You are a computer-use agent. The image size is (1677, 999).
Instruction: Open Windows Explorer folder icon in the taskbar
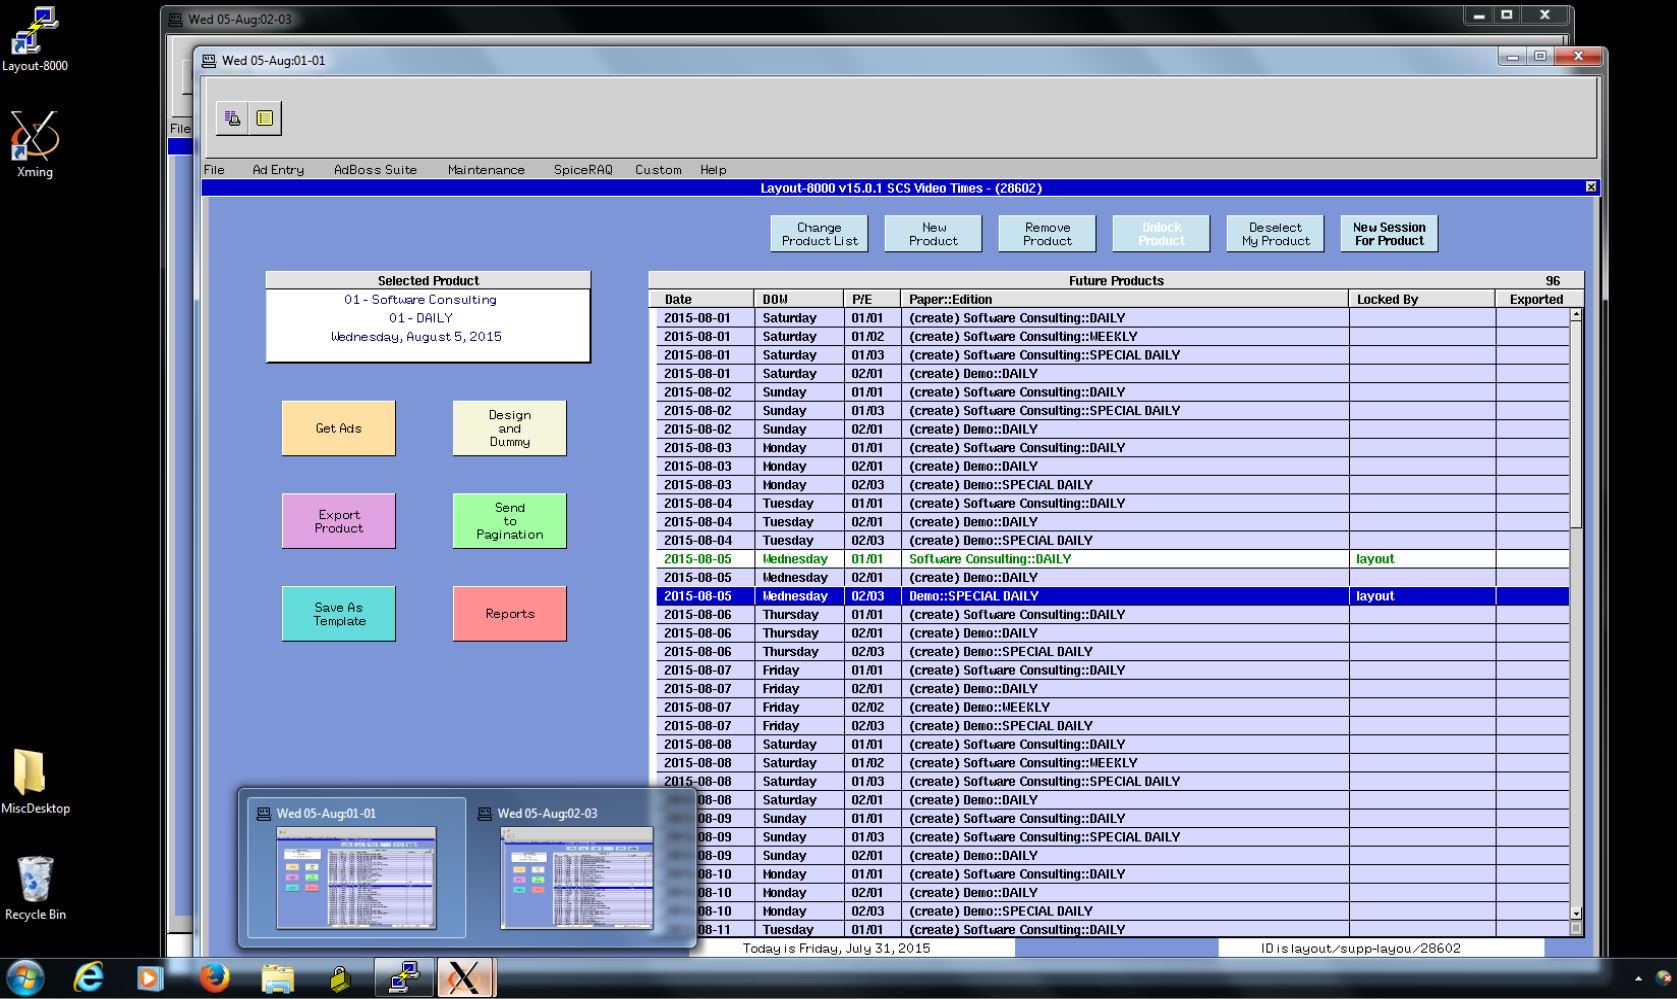[277, 977]
